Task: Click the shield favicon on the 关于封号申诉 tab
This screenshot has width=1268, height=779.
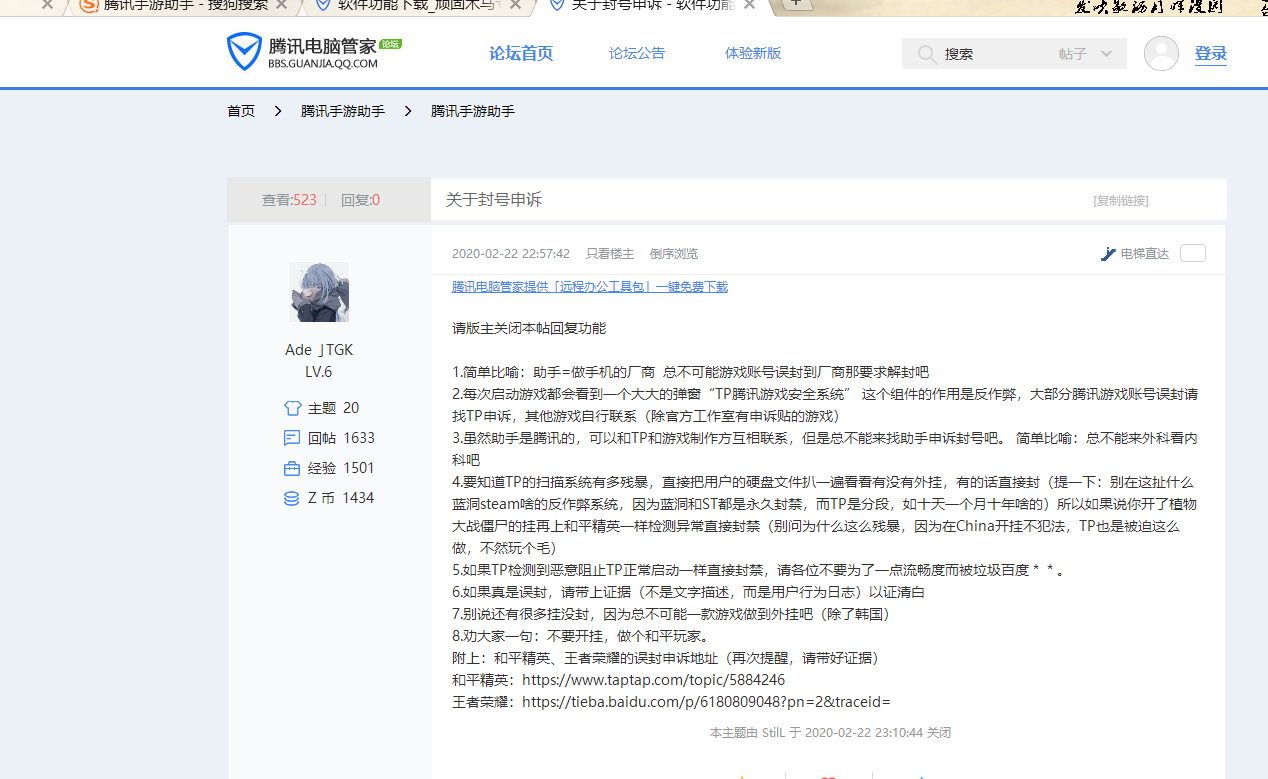Action: coord(557,5)
